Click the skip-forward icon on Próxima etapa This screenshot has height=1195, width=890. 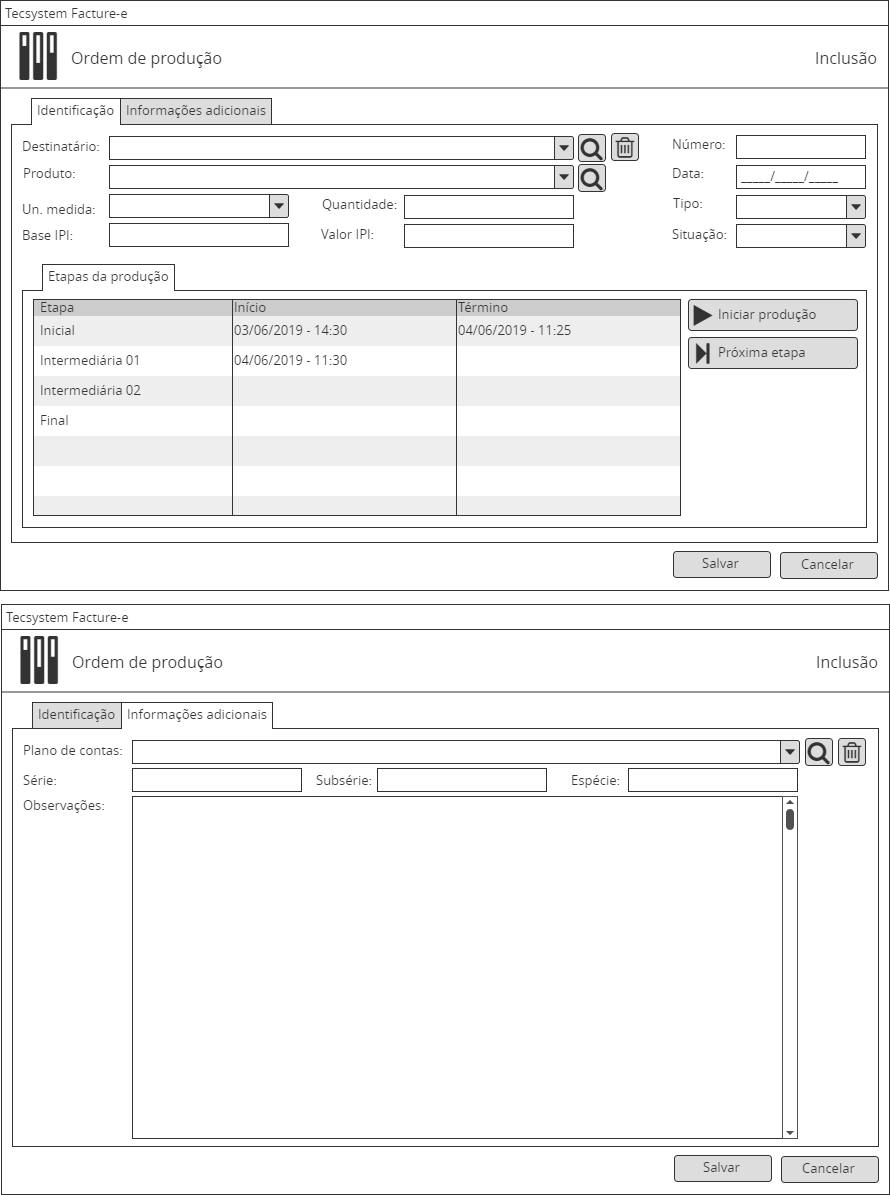click(703, 353)
